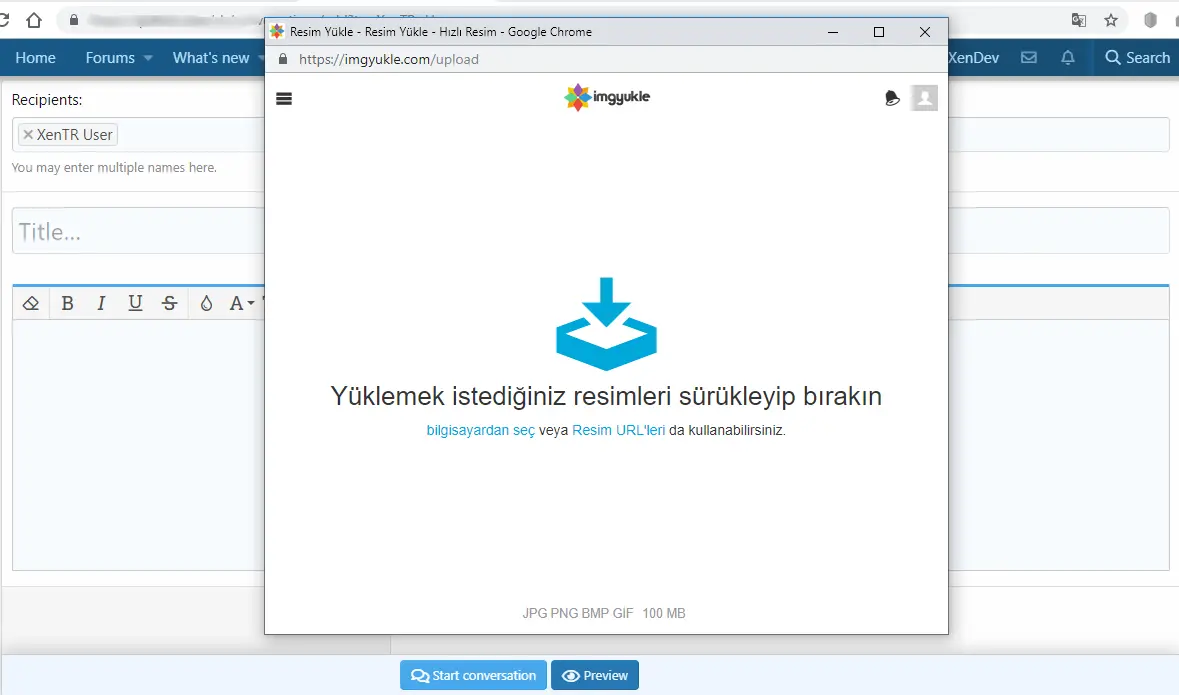Apply strikethrough formatting

click(170, 303)
